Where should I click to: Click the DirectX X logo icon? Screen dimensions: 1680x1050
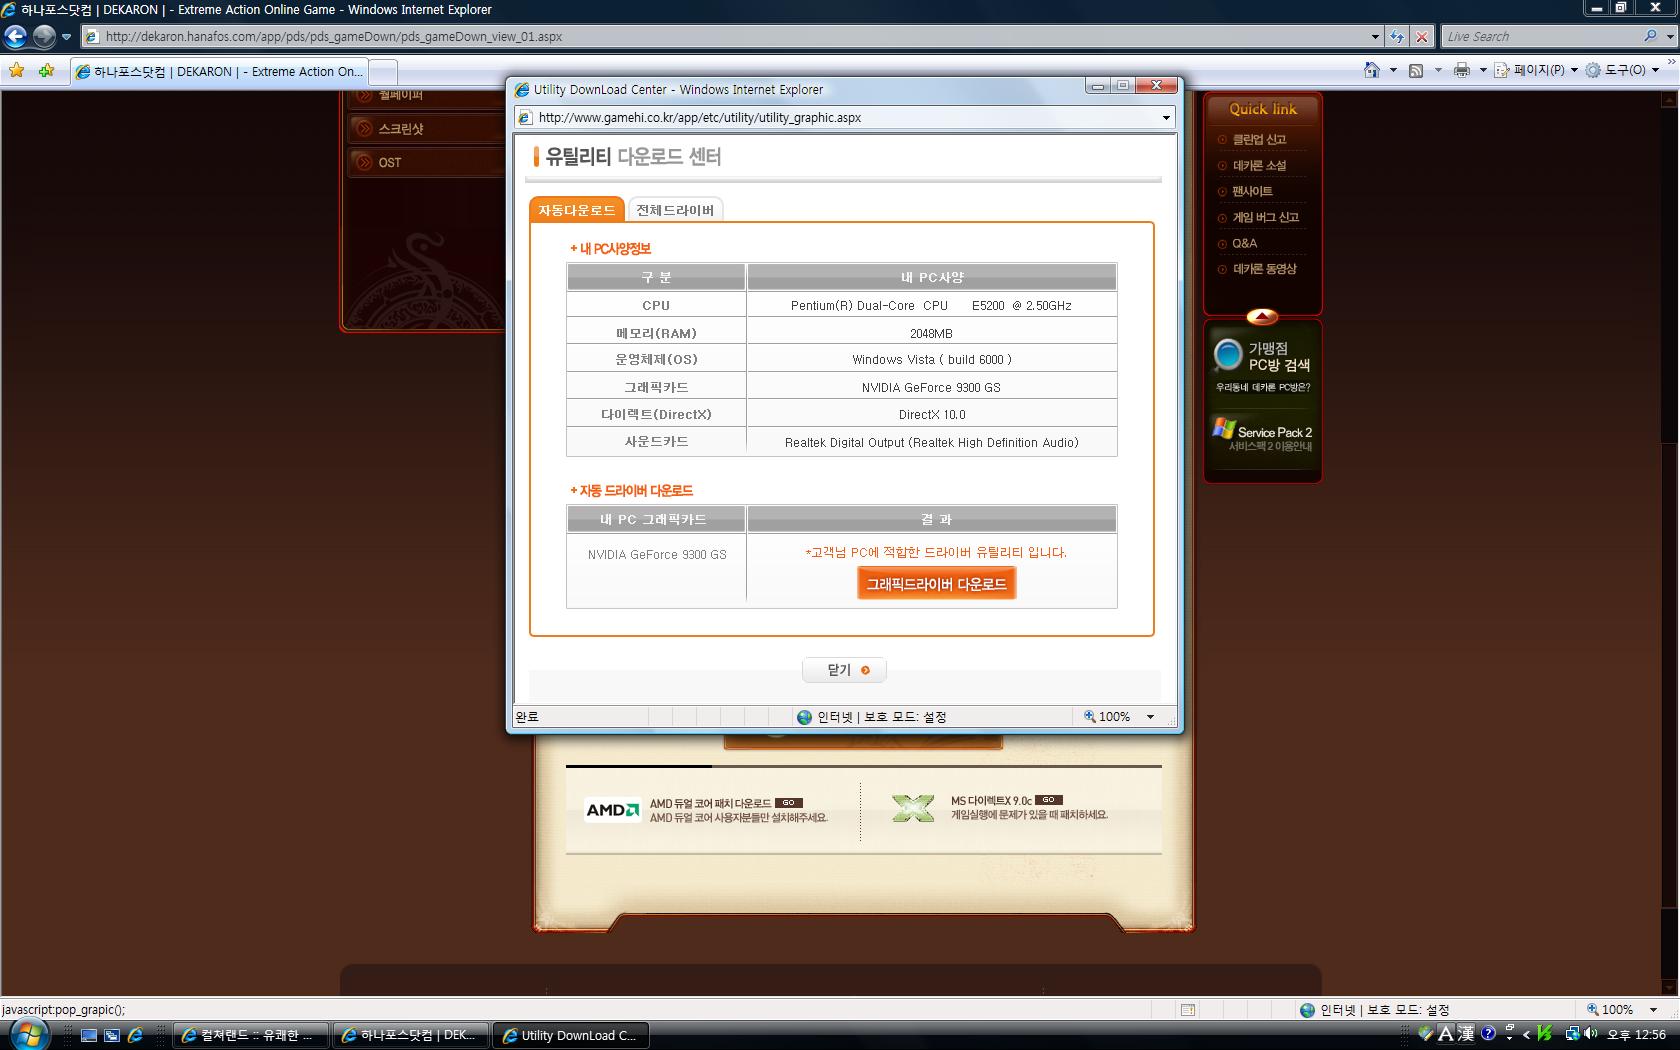[913, 808]
